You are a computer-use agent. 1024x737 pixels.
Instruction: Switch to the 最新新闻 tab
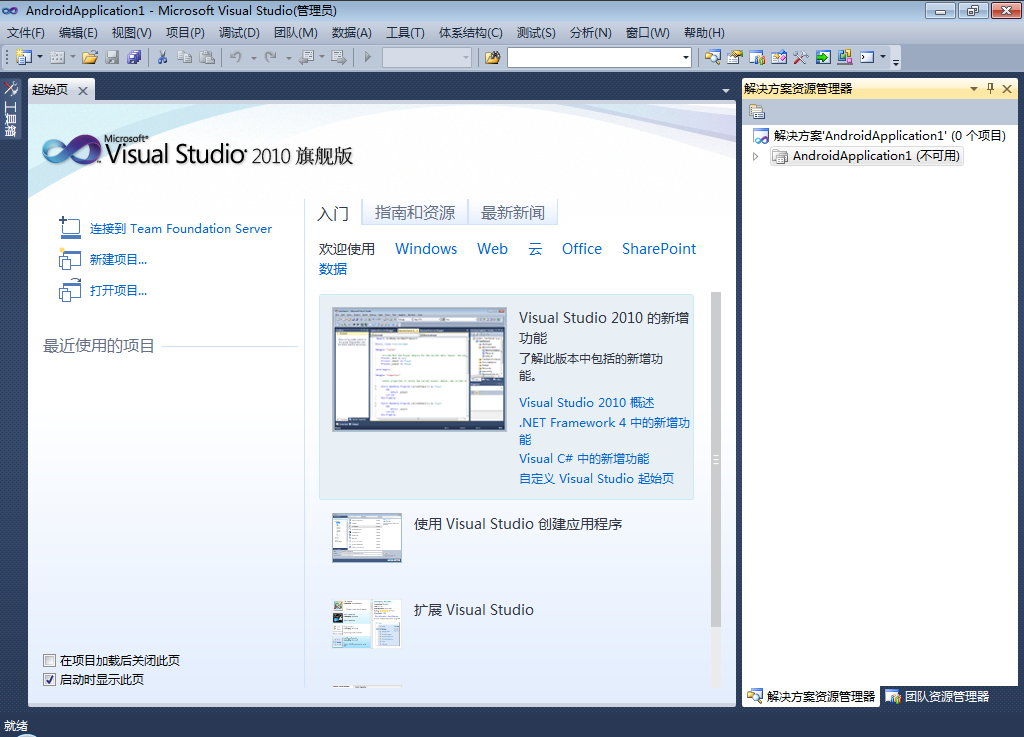coord(513,213)
